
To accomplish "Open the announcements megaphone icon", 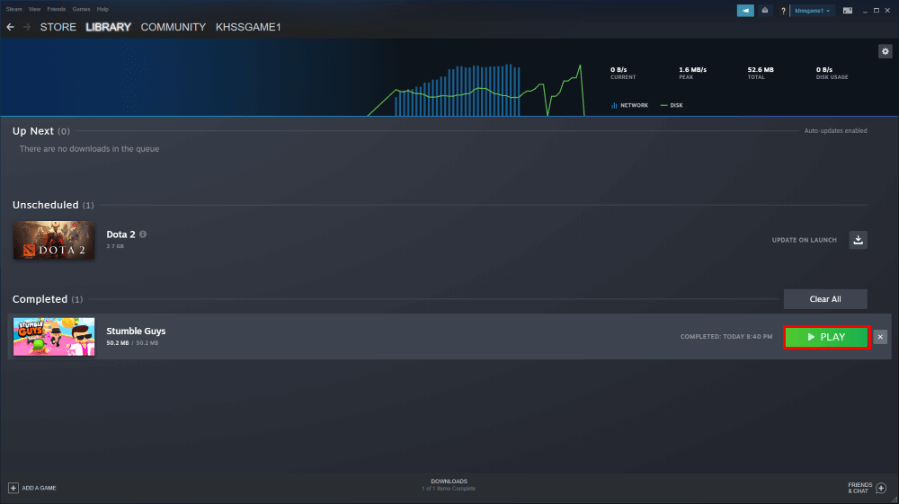I will 745,10.
